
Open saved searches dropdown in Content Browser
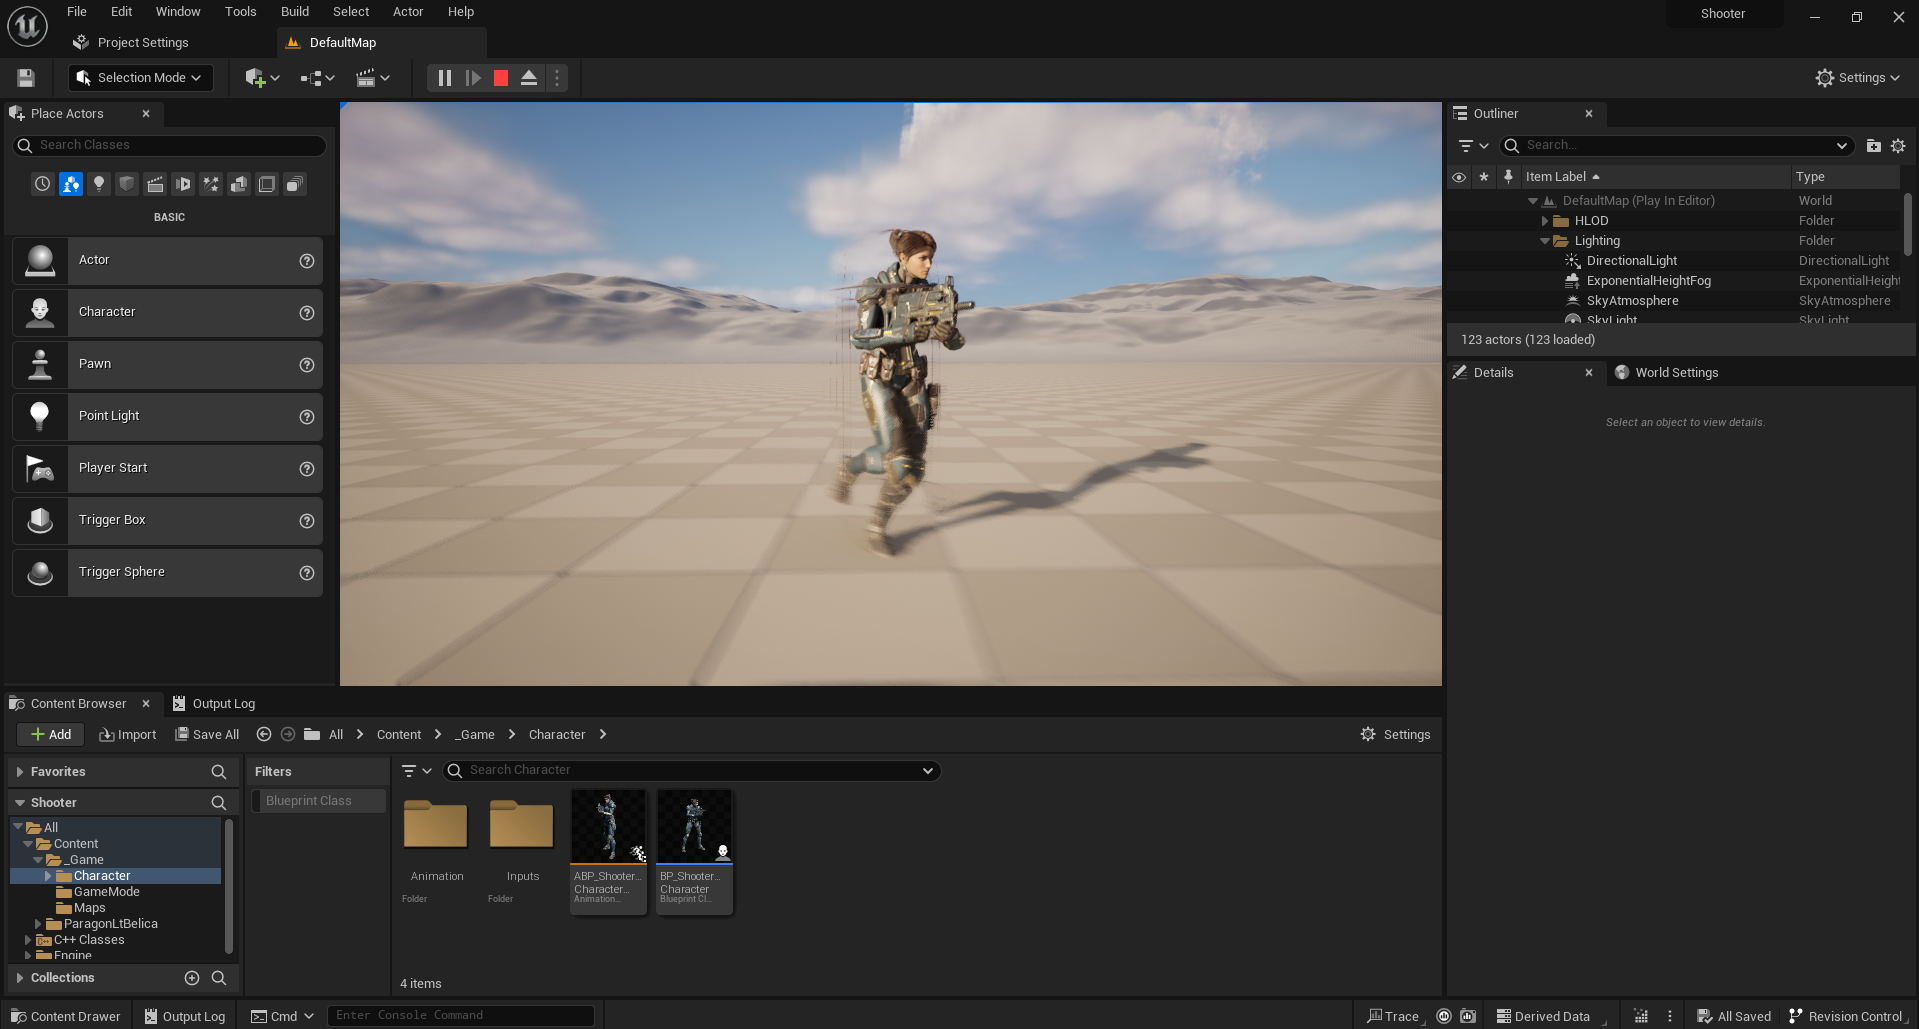[x=928, y=771]
